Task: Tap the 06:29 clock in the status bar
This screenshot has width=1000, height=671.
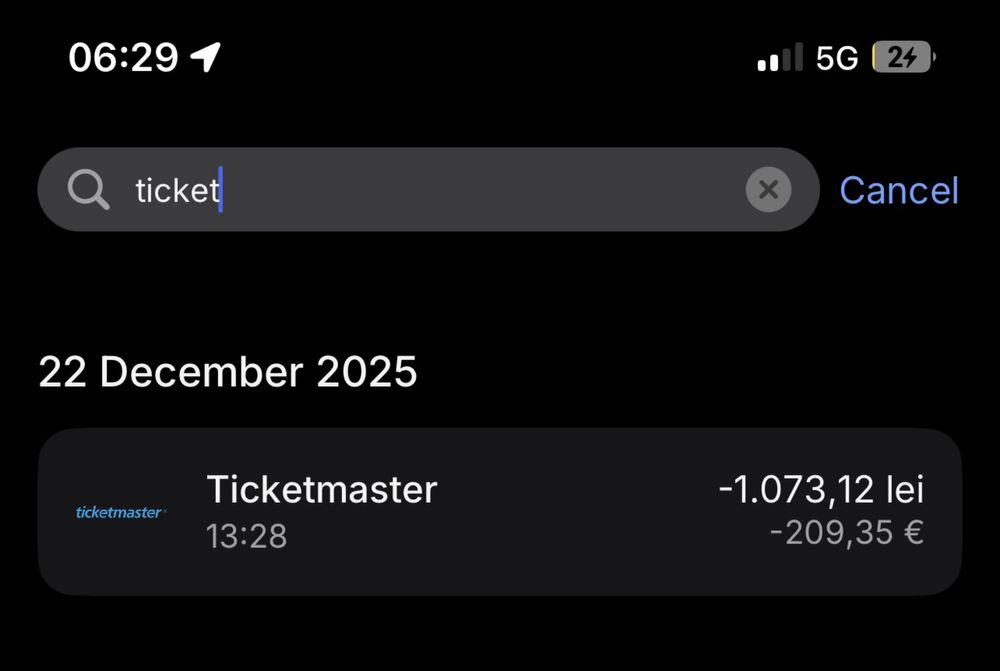Action: [123, 58]
